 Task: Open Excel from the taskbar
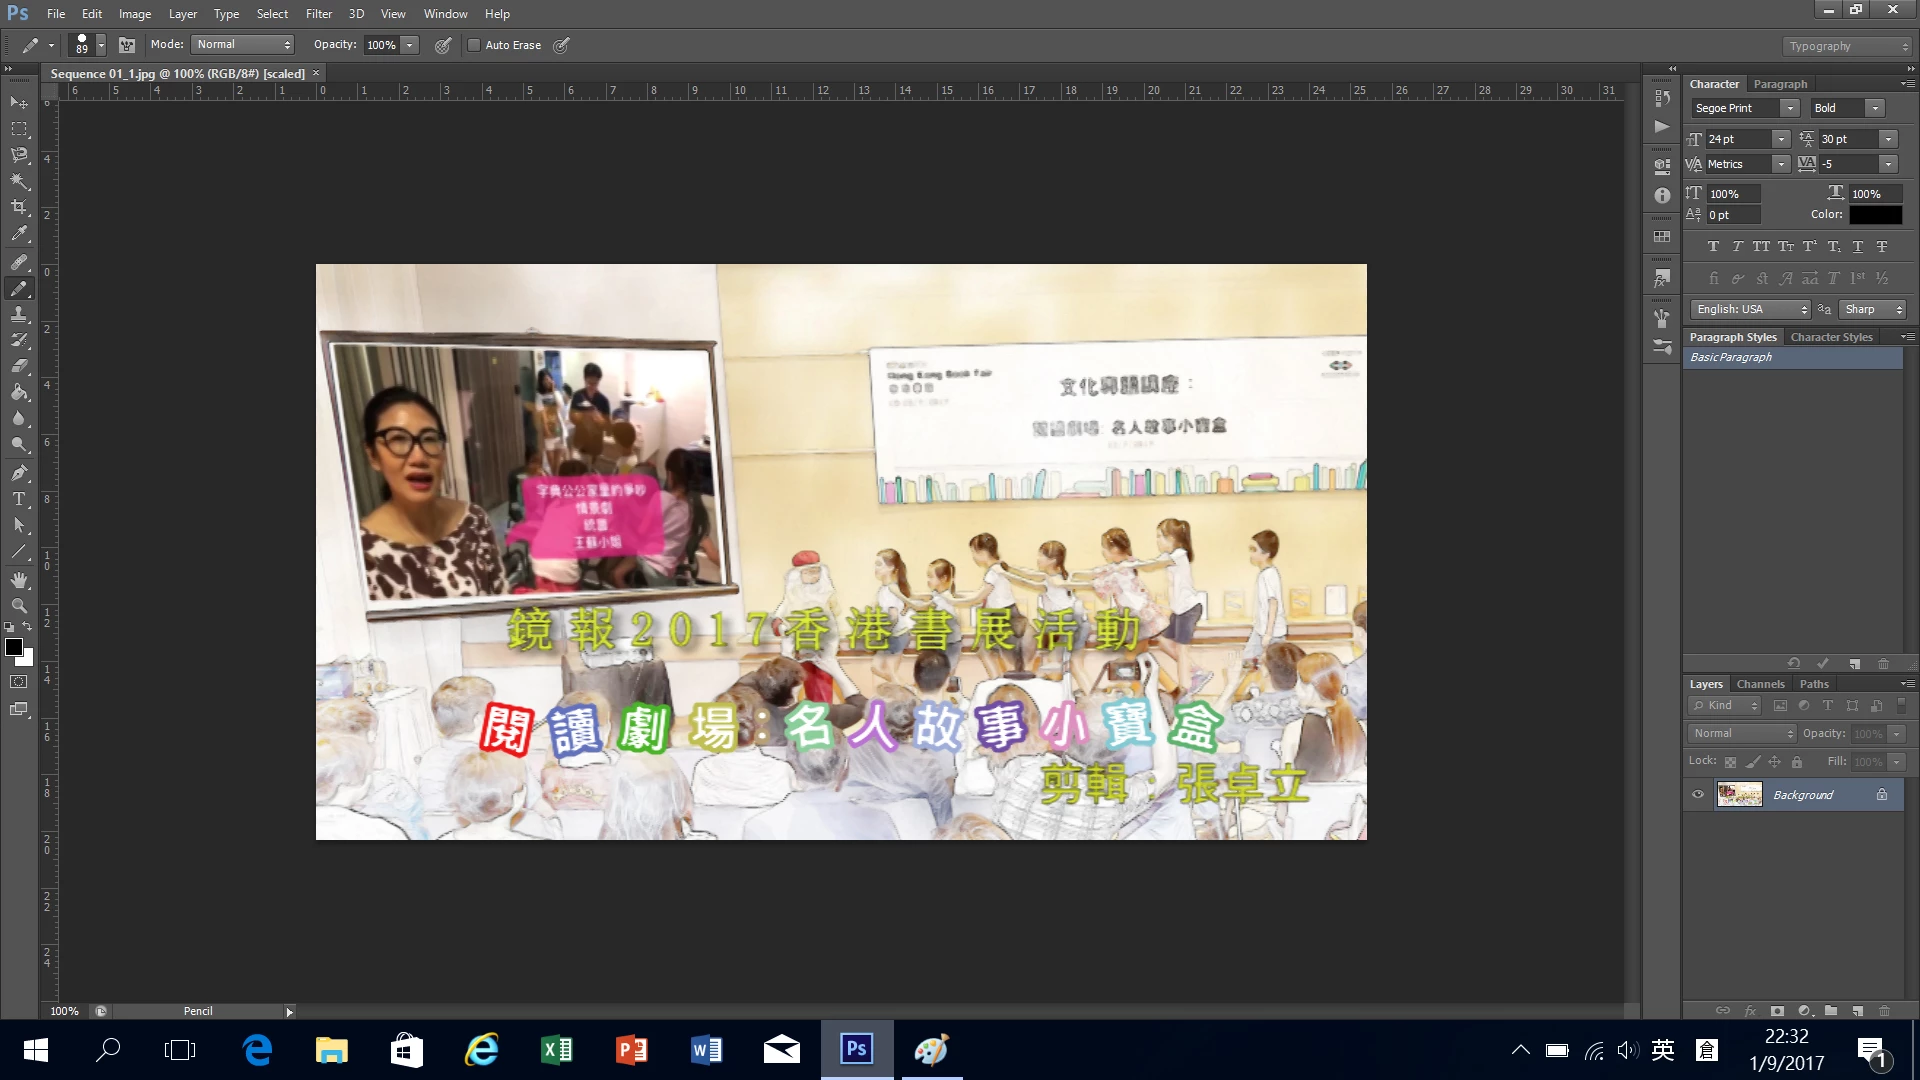pyautogui.click(x=557, y=1050)
